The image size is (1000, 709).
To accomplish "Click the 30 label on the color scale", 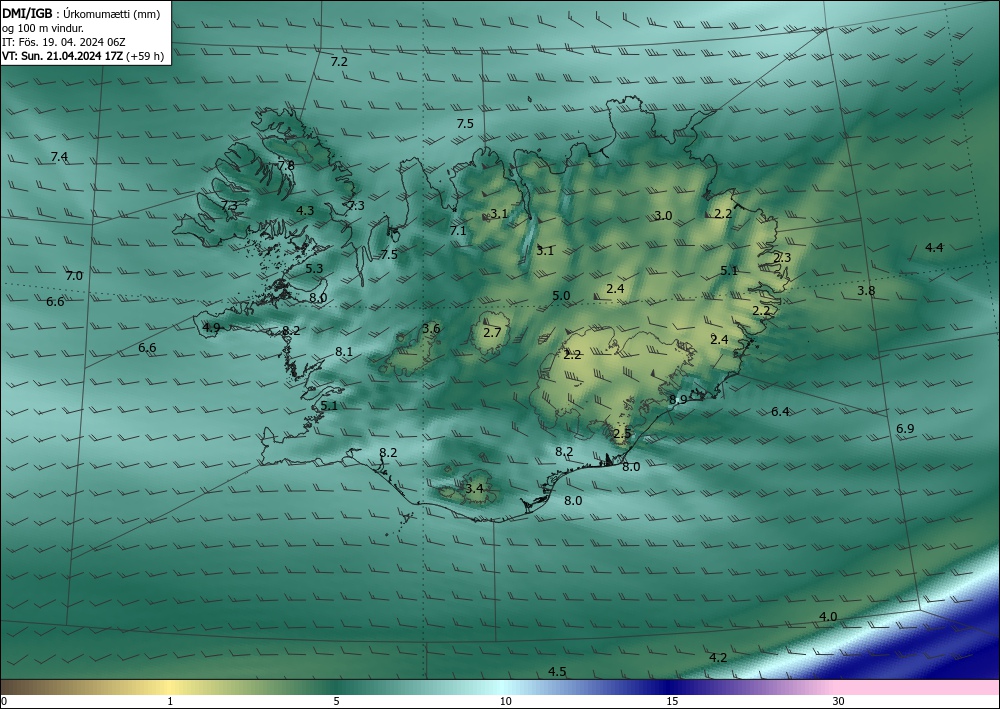I will pos(838,701).
